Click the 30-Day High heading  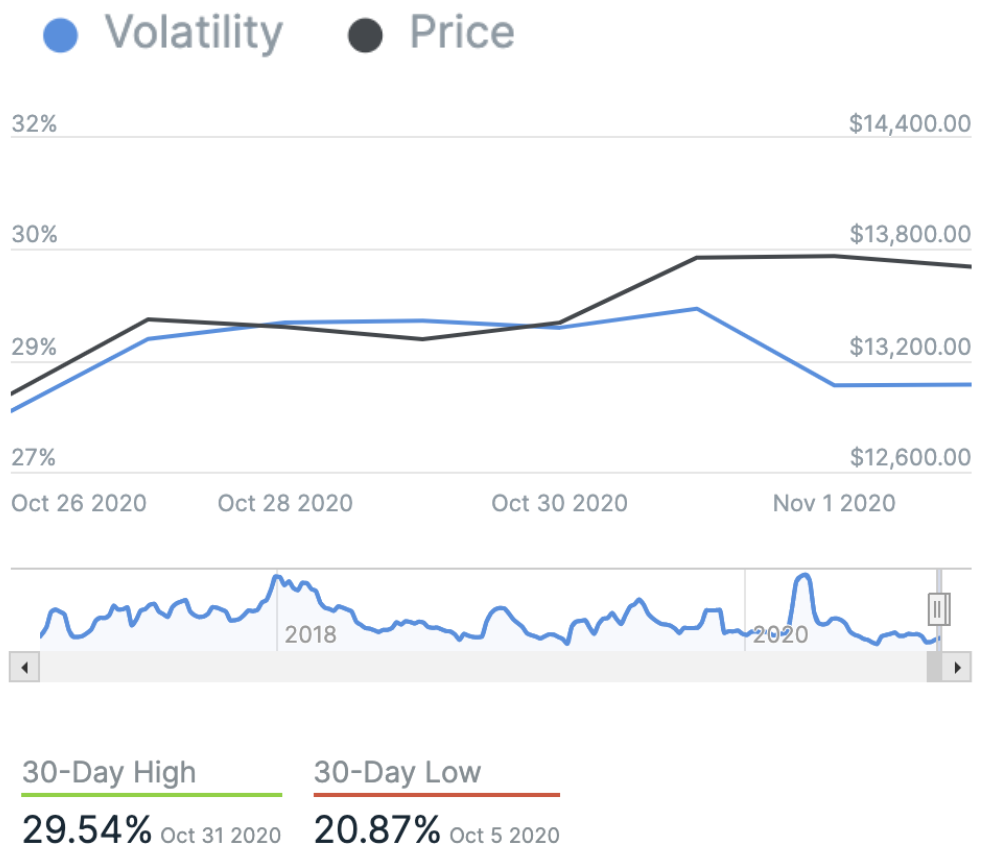109,772
